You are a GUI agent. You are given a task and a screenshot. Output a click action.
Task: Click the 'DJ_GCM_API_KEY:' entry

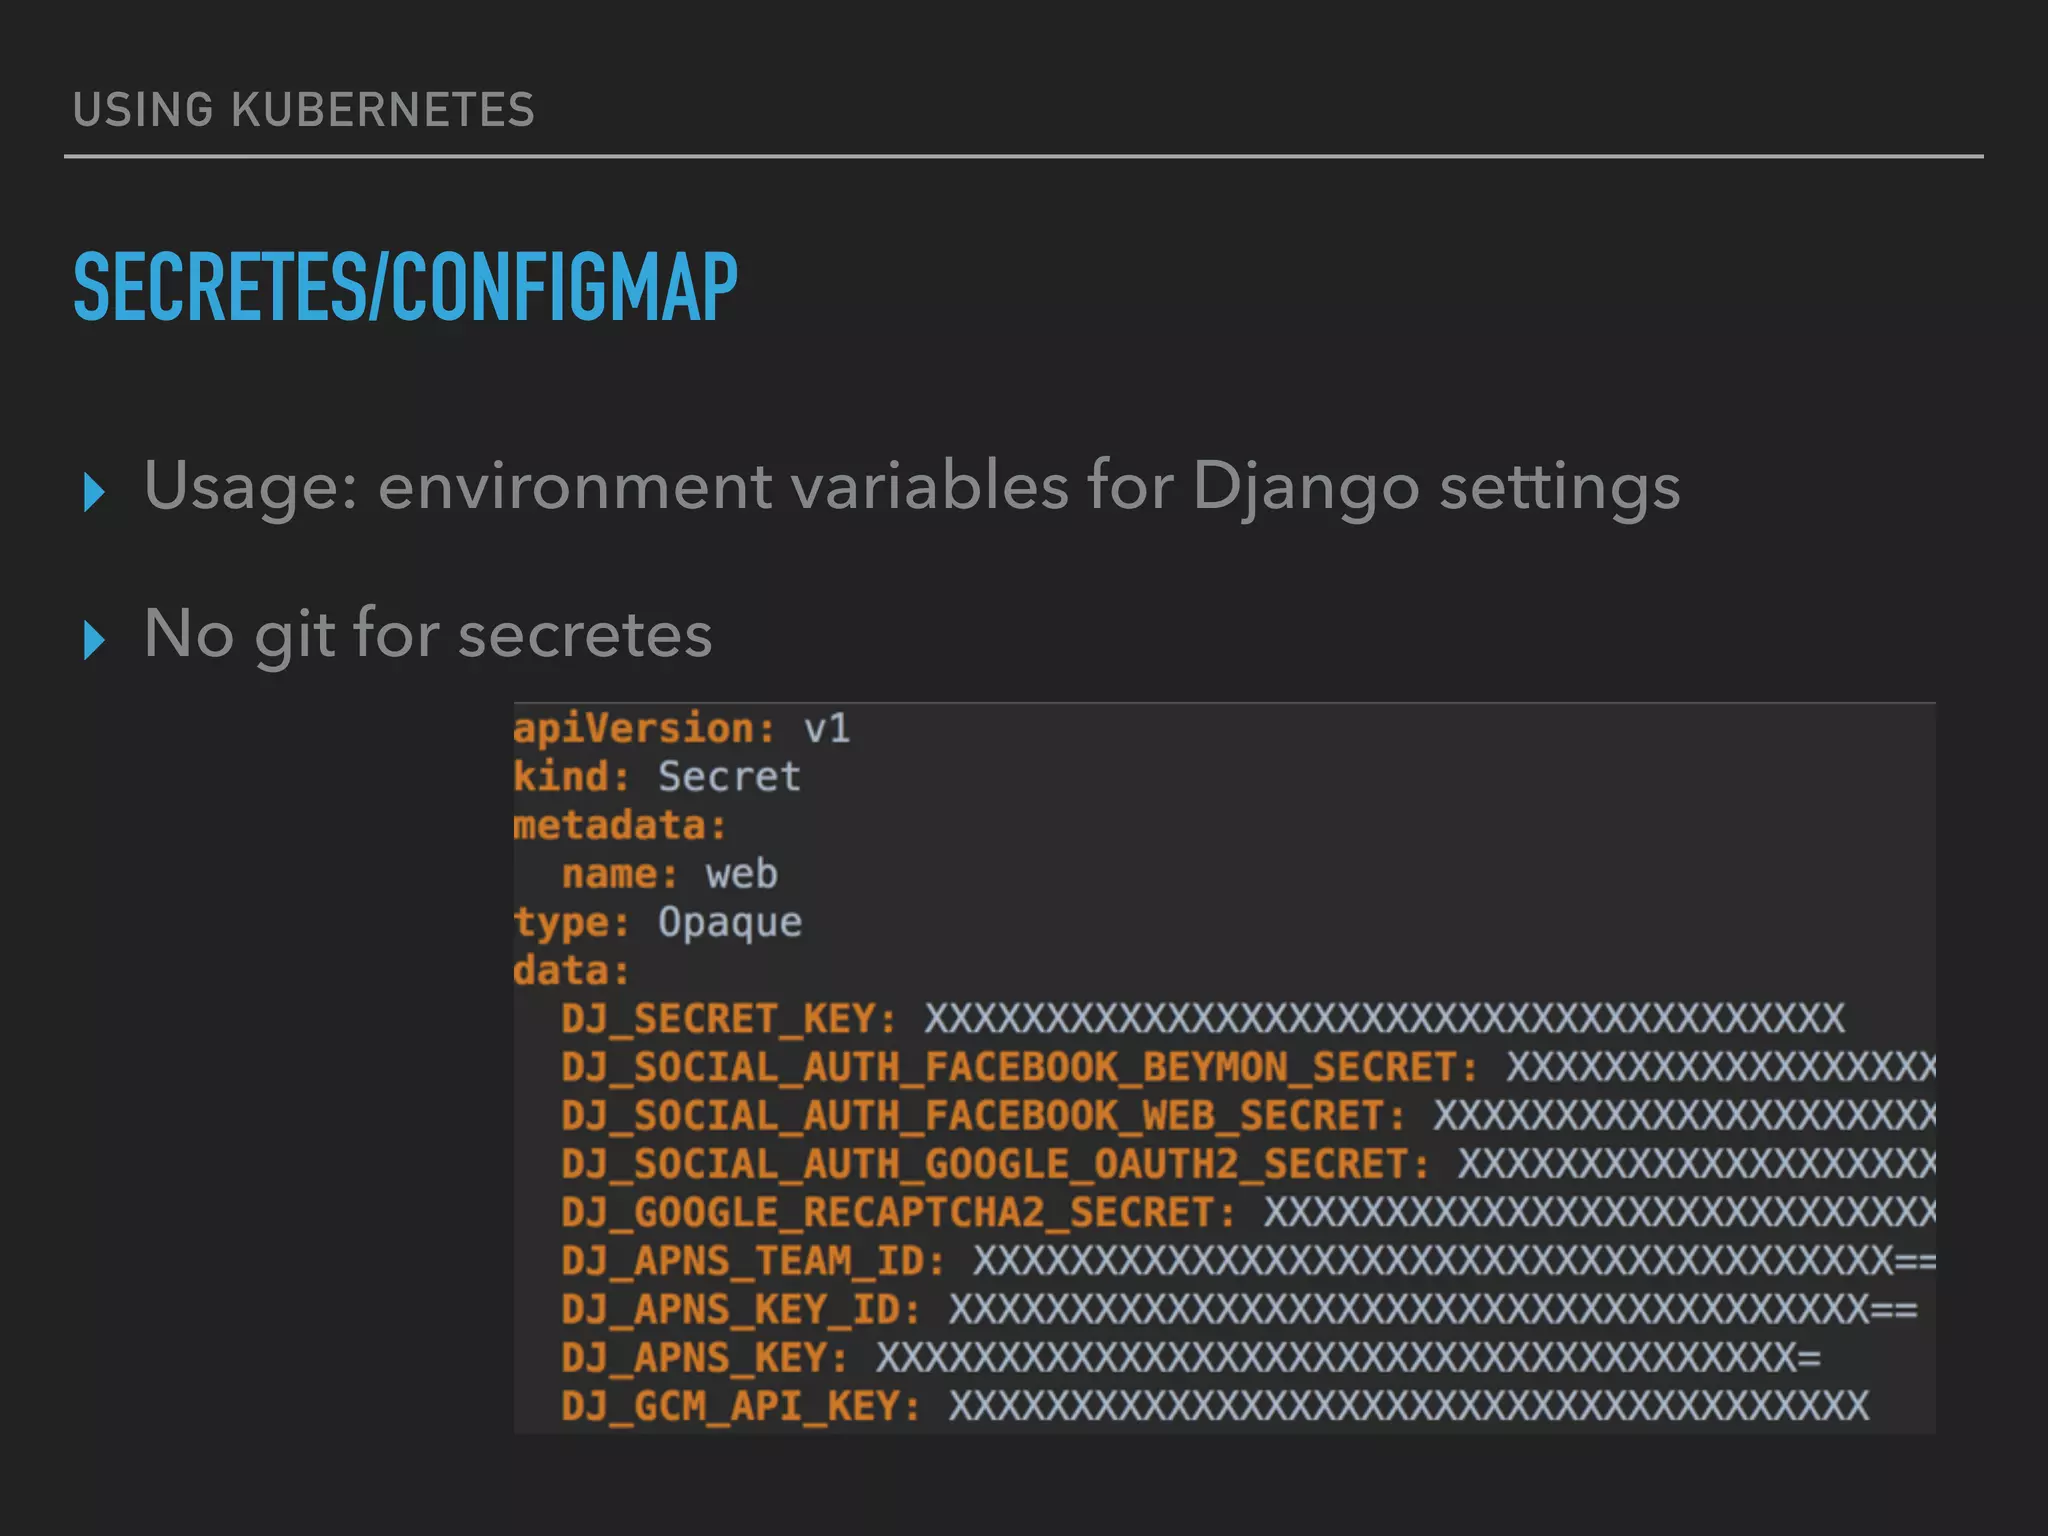click(741, 1407)
